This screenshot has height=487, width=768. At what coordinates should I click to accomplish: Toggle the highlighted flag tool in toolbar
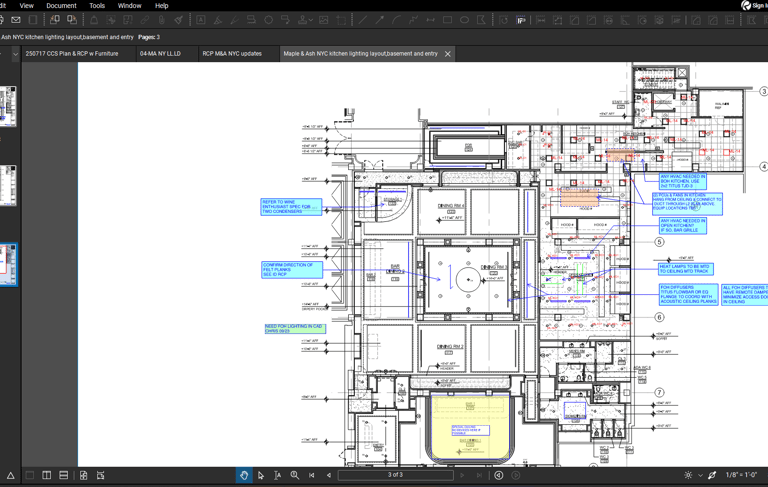tap(521, 20)
